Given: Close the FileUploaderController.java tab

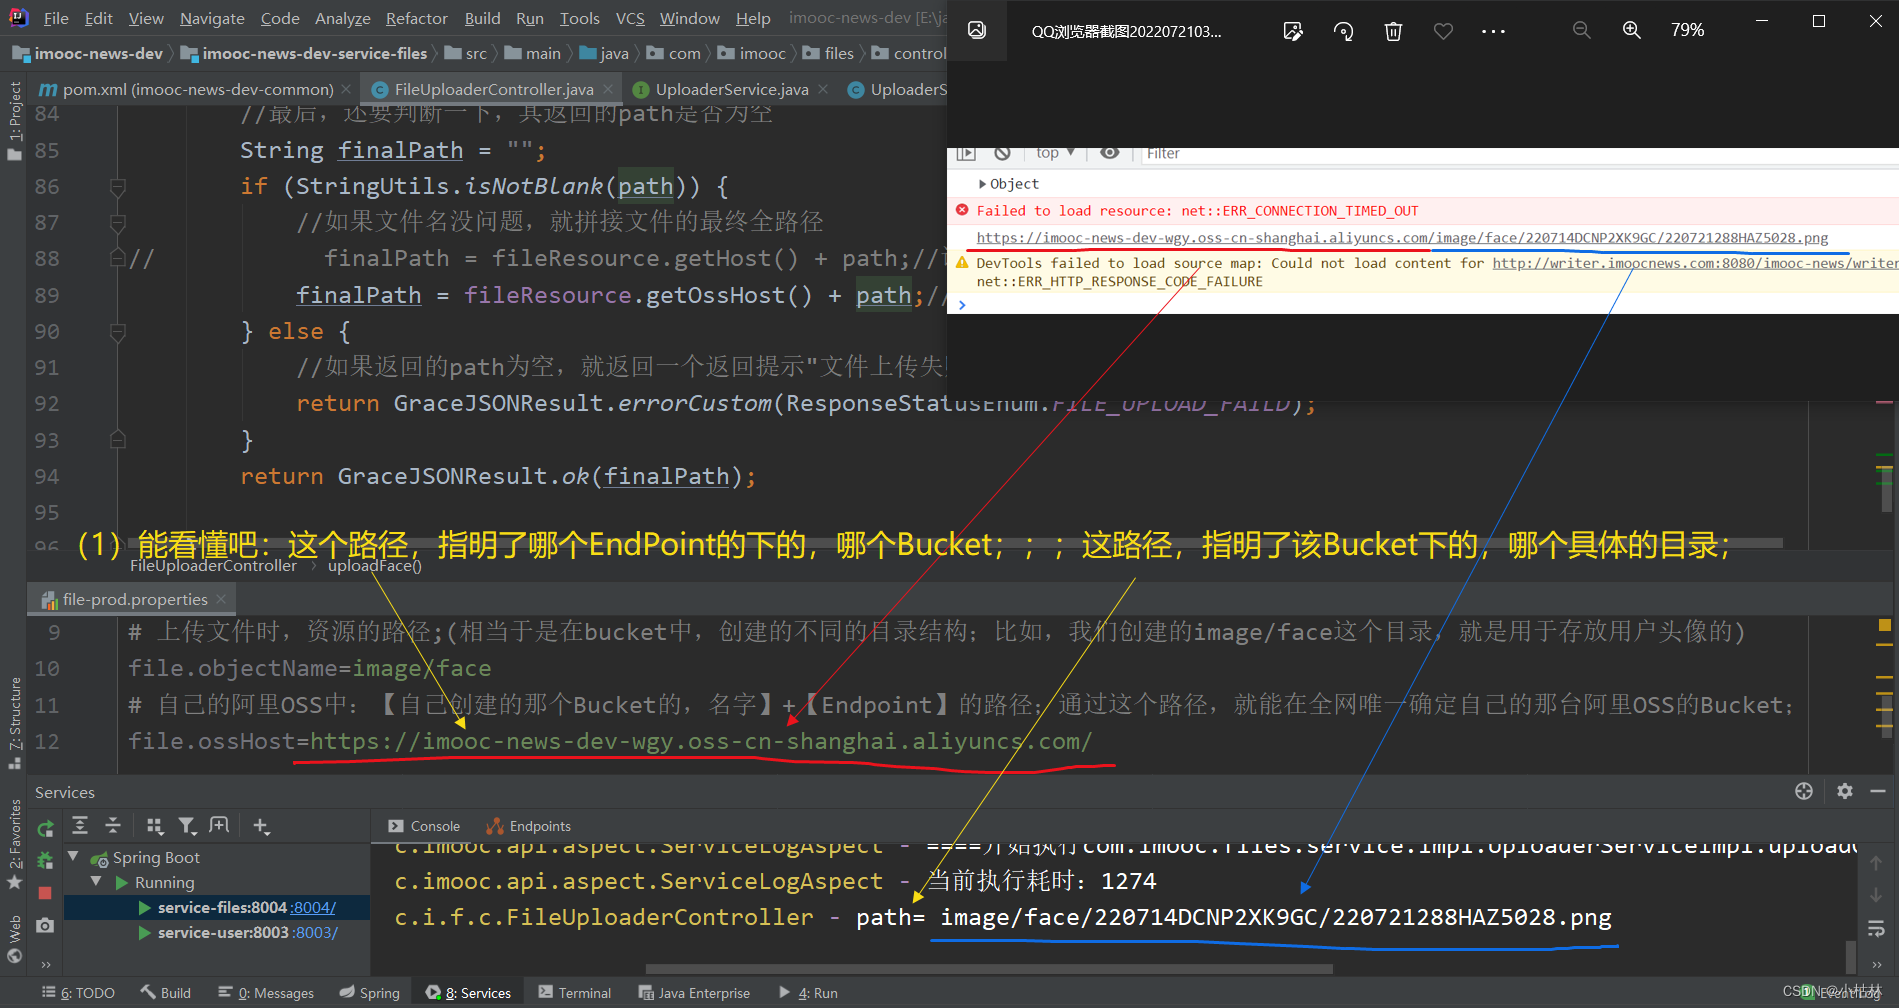Looking at the screenshot, I should [608, 89].
